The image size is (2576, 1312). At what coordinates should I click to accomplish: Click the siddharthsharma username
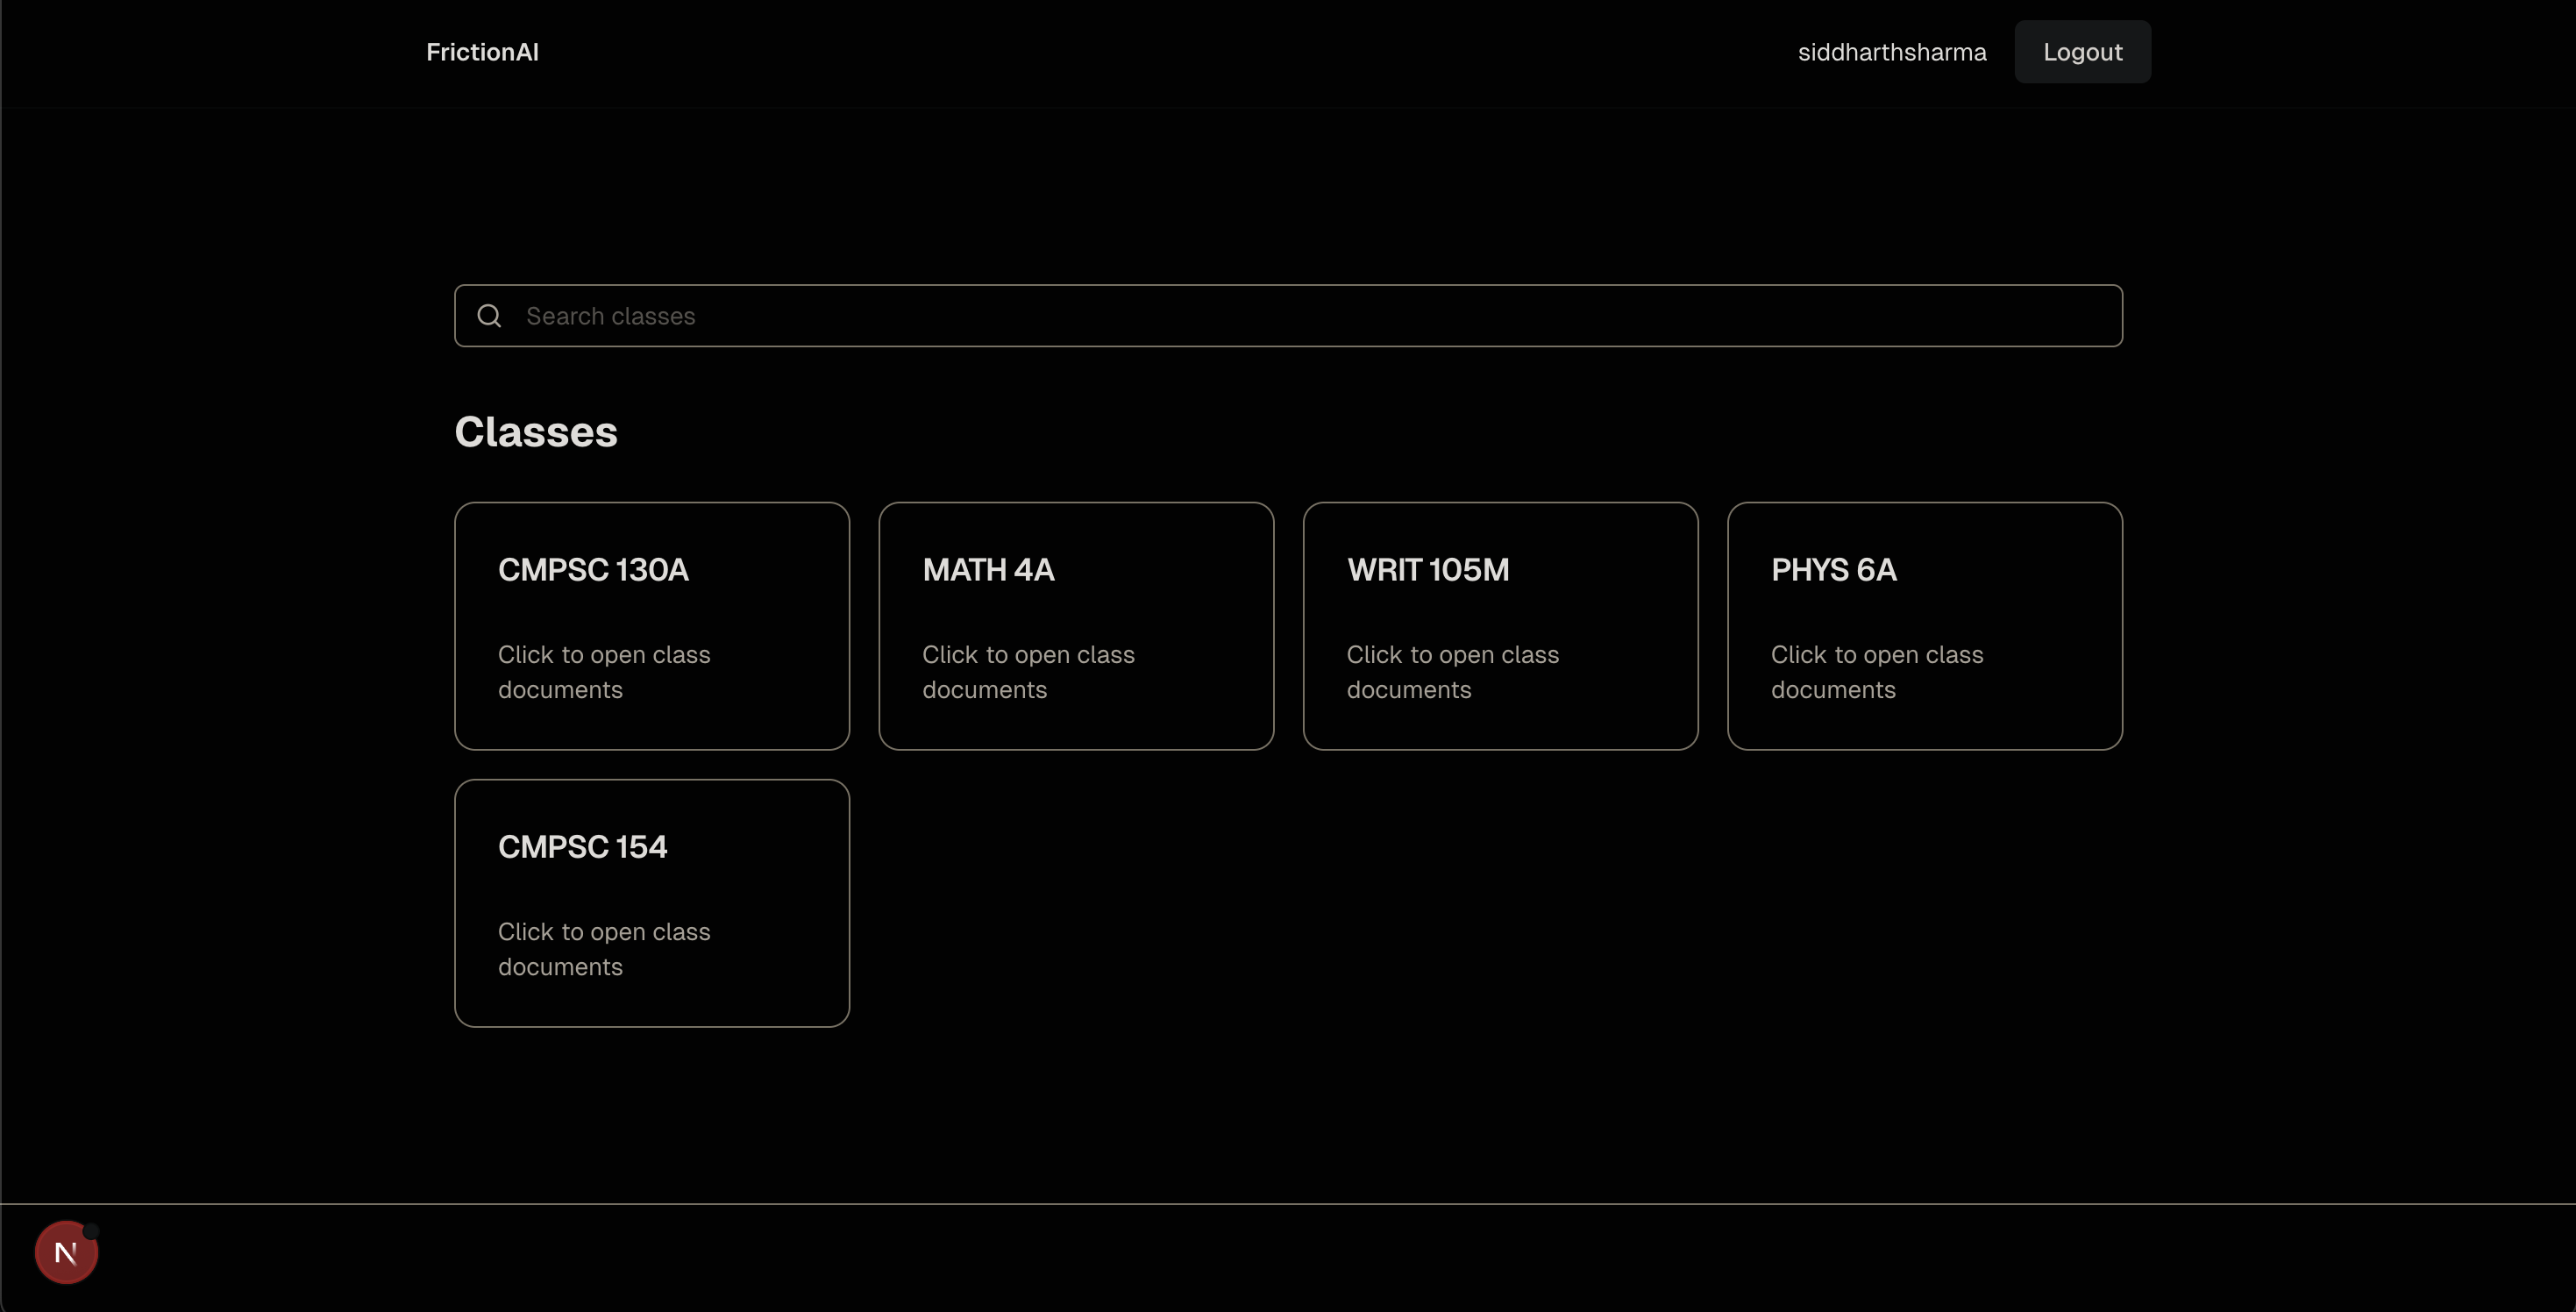point(1891,52)
